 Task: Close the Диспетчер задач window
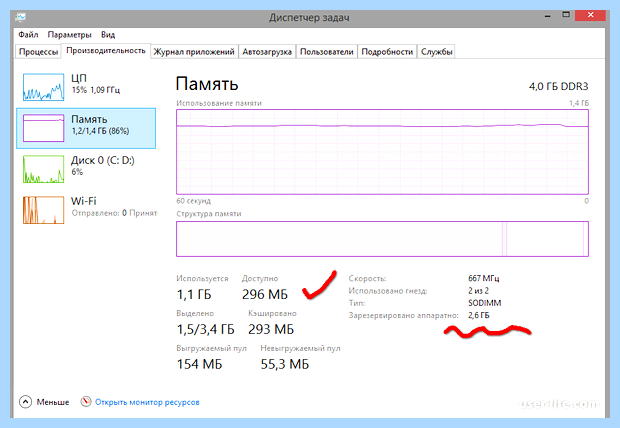590,15
